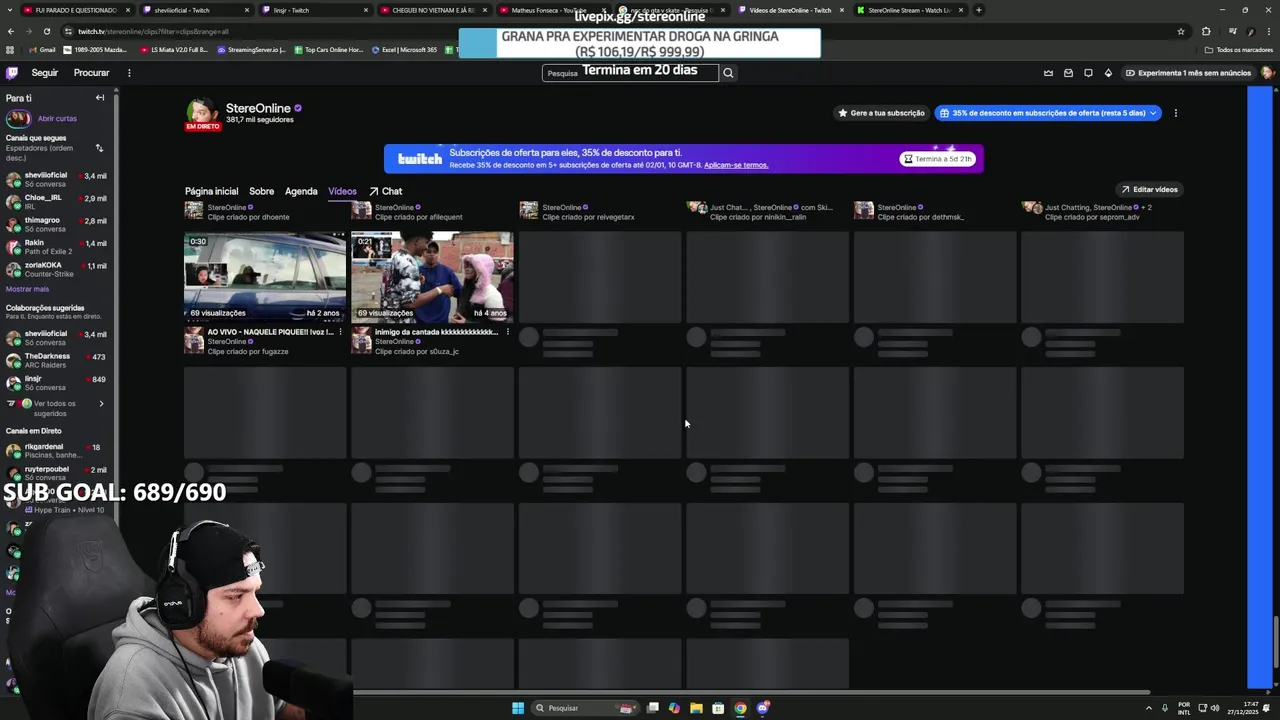Open TheDarkness ARC Raiders channel

[56, 360]
